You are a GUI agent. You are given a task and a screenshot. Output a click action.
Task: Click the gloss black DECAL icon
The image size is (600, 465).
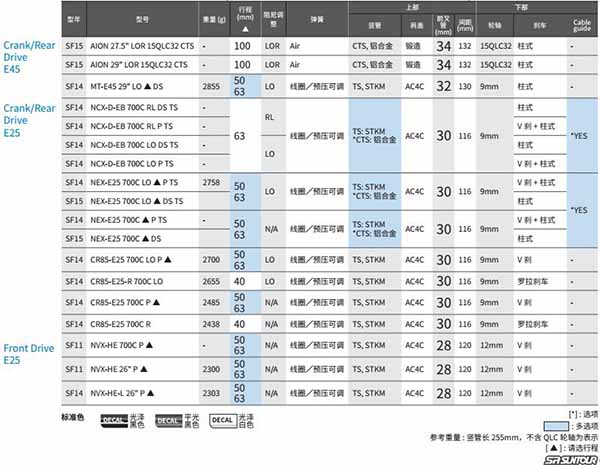coord(114,421)
